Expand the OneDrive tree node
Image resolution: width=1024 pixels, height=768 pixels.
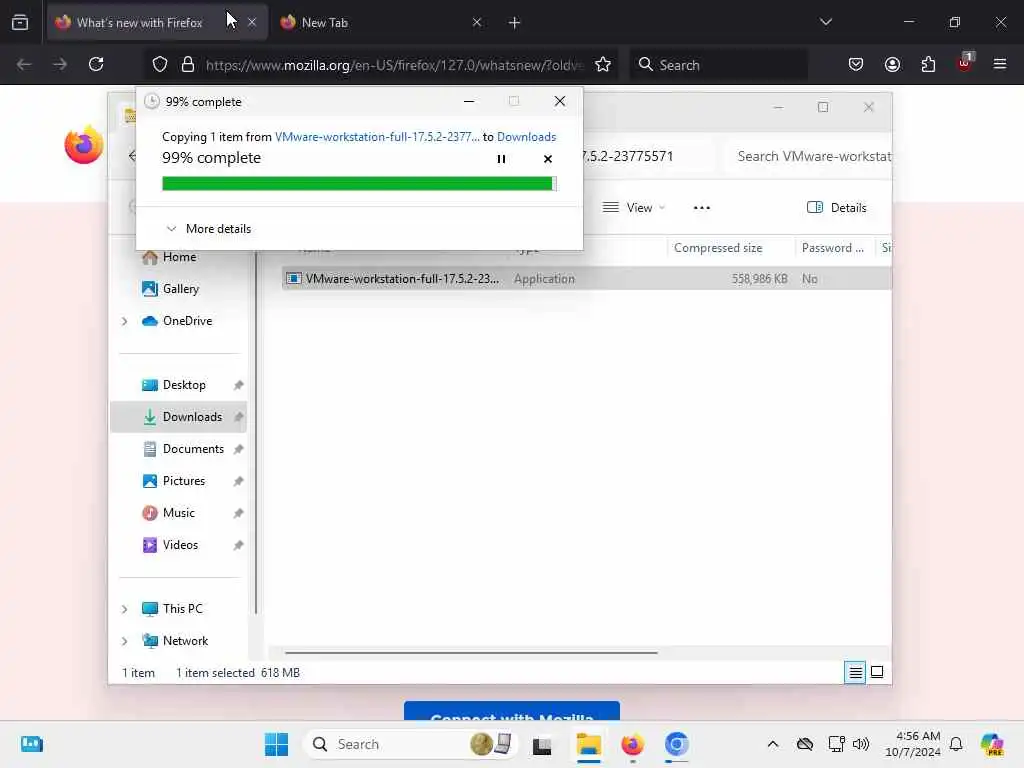(x=124, y=321)
